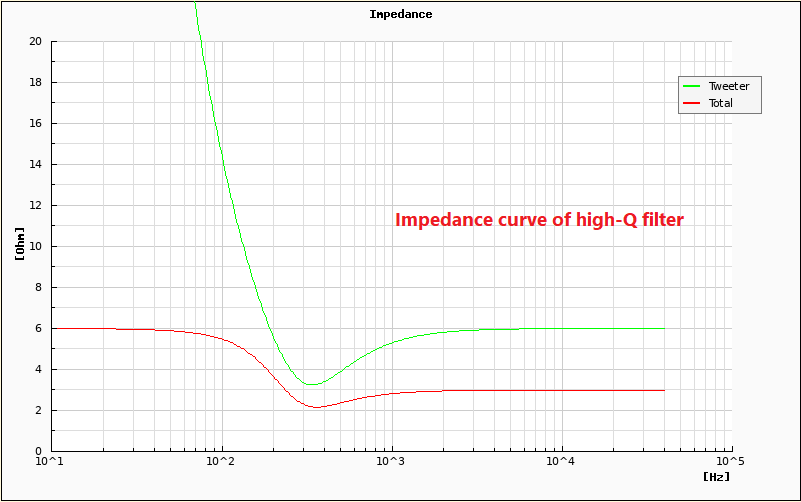801x502 pixels.
Task: Click the 4 y-axis tick label
Action: click(x=38, y=369)
